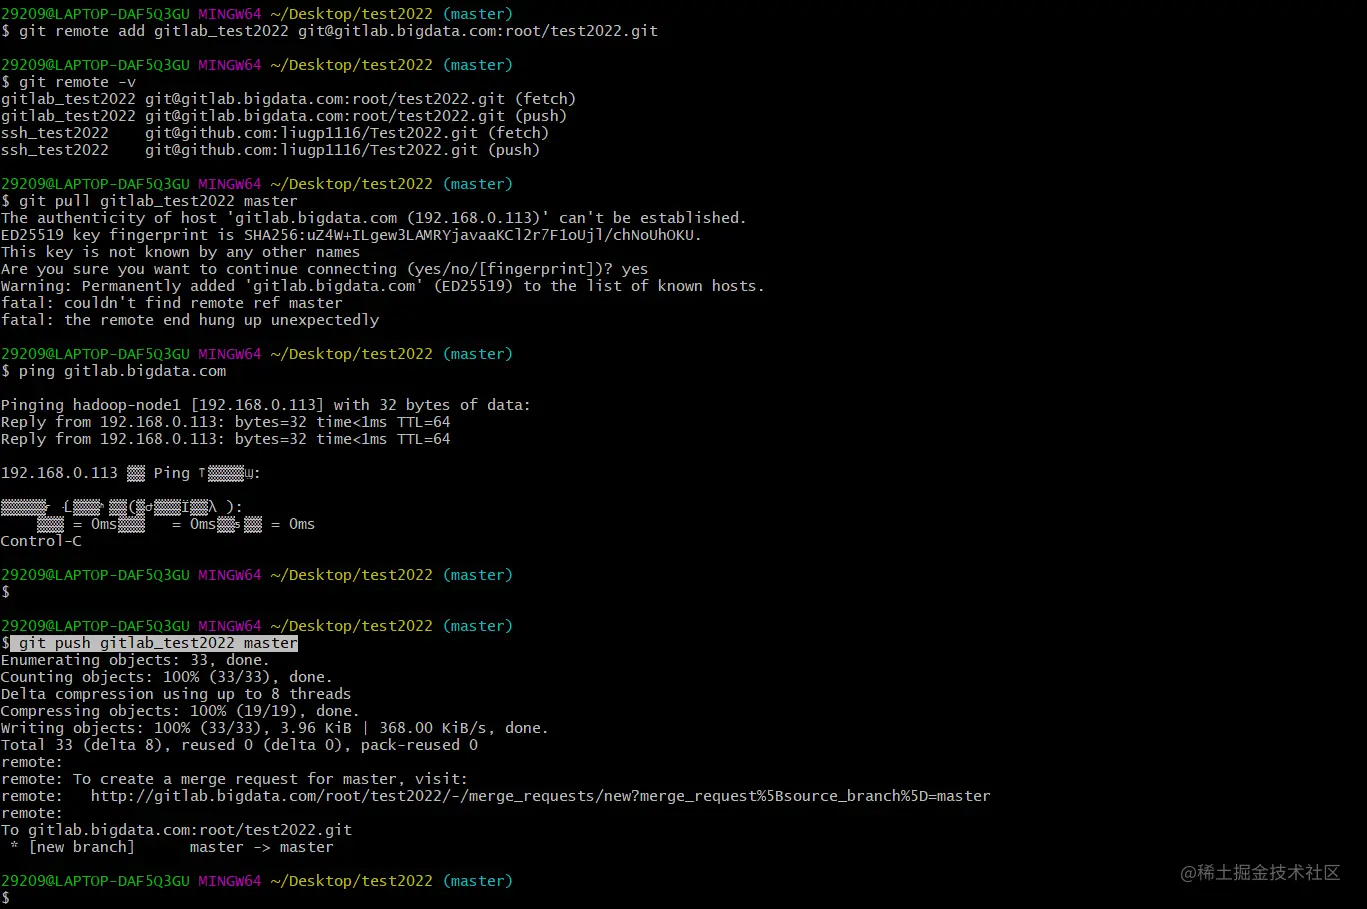1367x909 pixels.
Task: Click 'To gitlab.bigdata.com:root/test2022.git' line
Action: pos(176,830)
